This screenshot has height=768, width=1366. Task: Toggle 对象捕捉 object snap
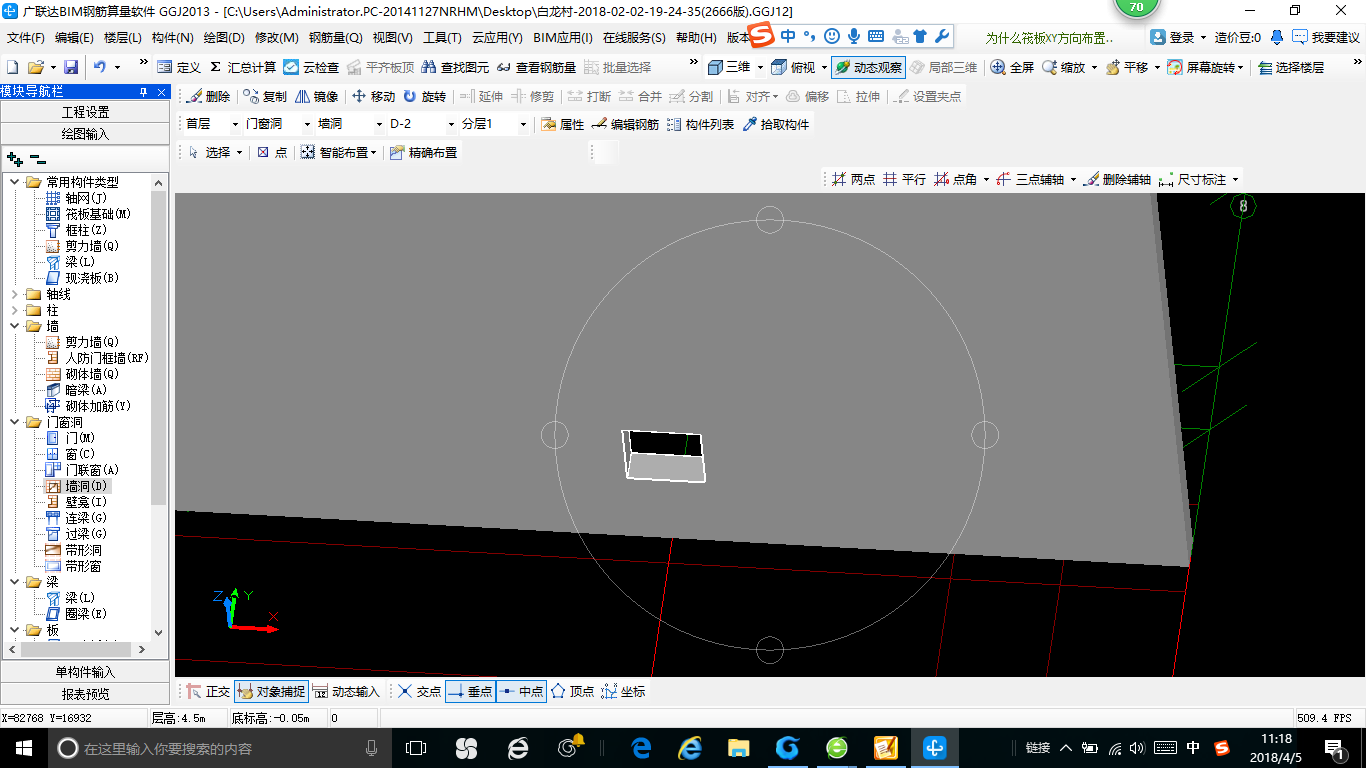271,691
